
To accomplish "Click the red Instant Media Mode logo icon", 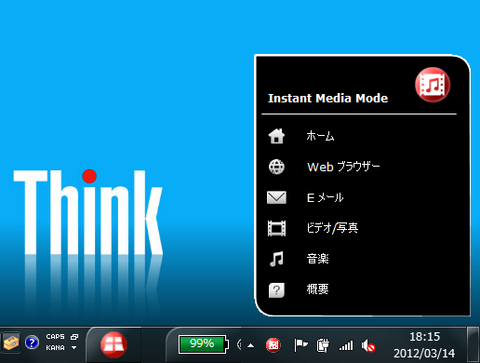I will [x=432, y=85].
